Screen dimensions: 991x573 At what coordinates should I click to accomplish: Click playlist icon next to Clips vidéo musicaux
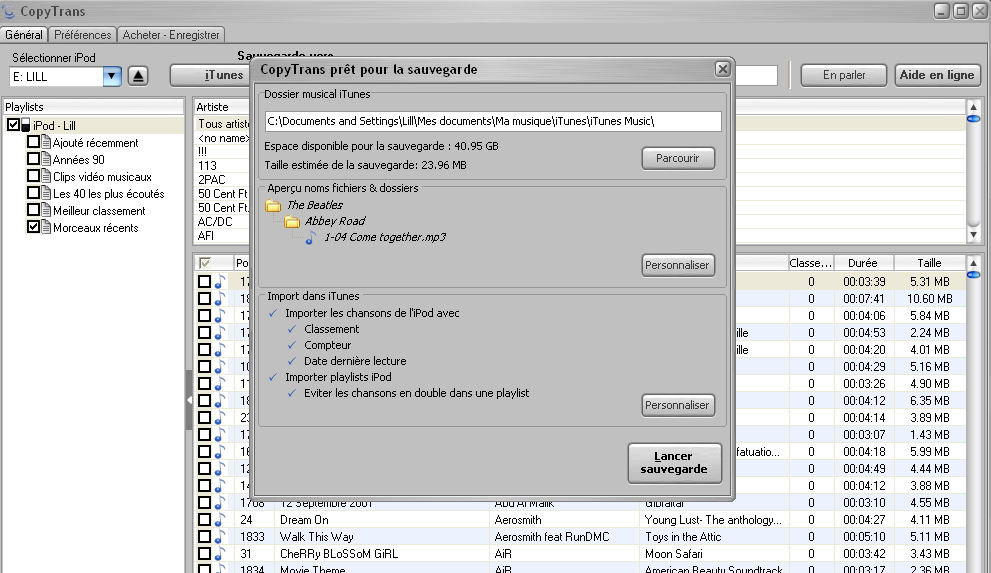[46, 176]
